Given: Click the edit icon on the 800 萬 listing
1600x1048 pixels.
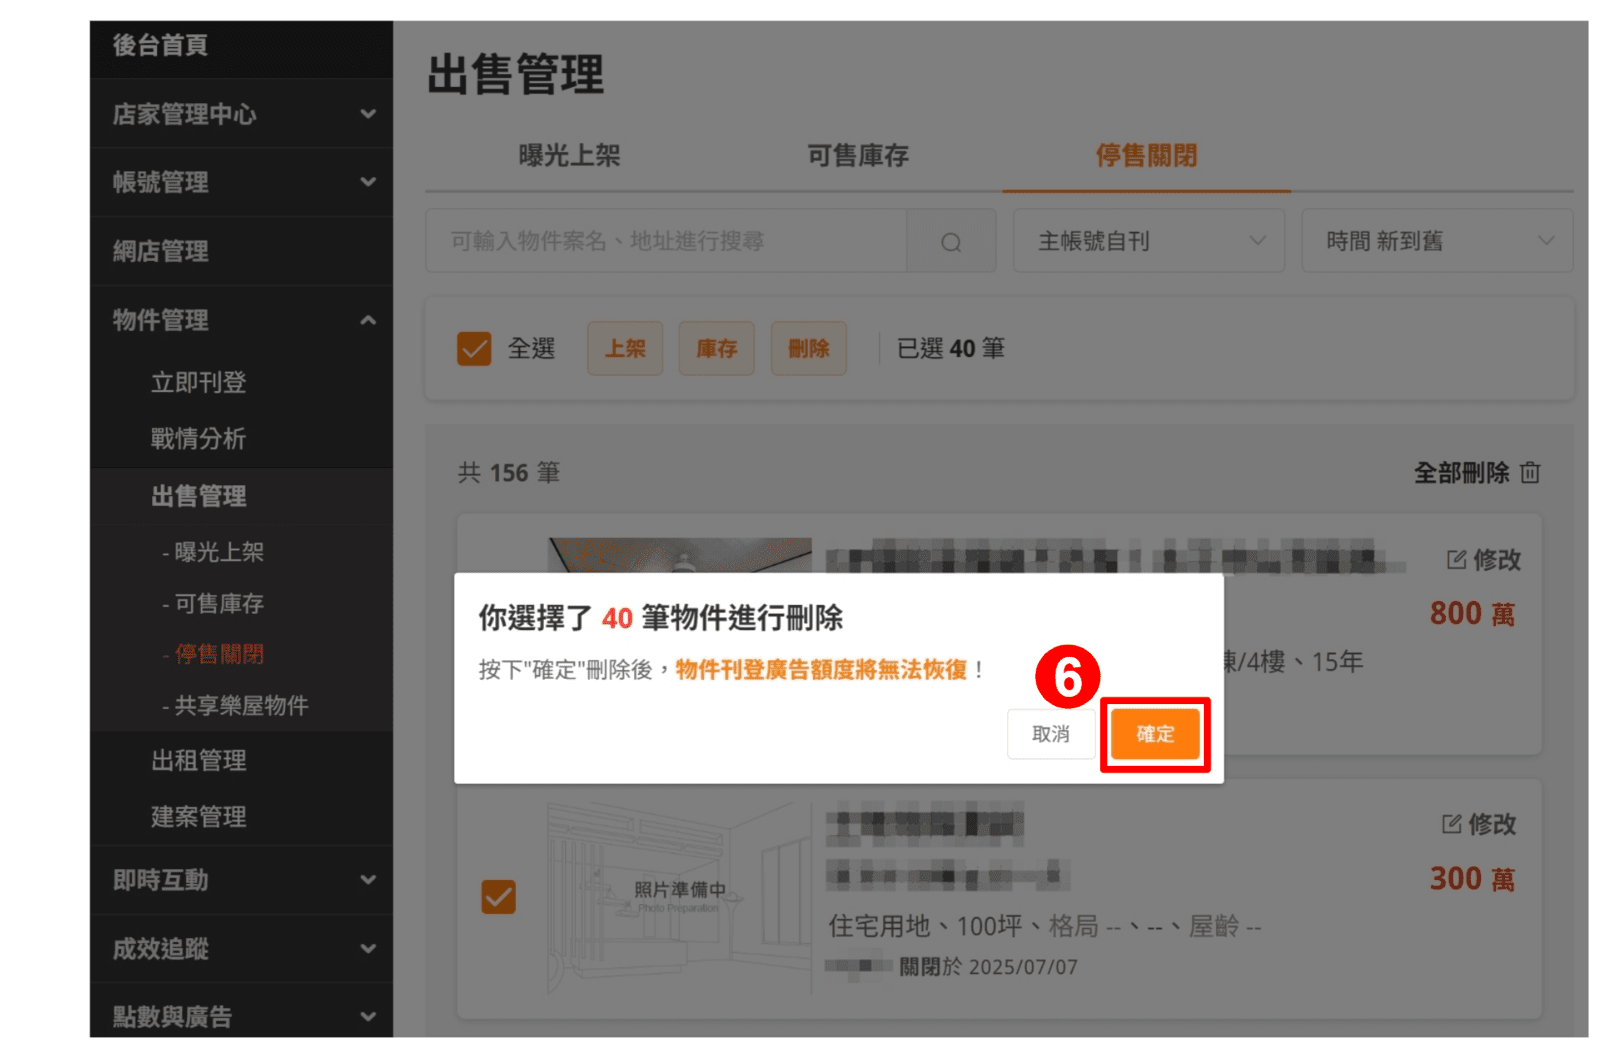Looking at the screenshot, I should click(1456, 559).
